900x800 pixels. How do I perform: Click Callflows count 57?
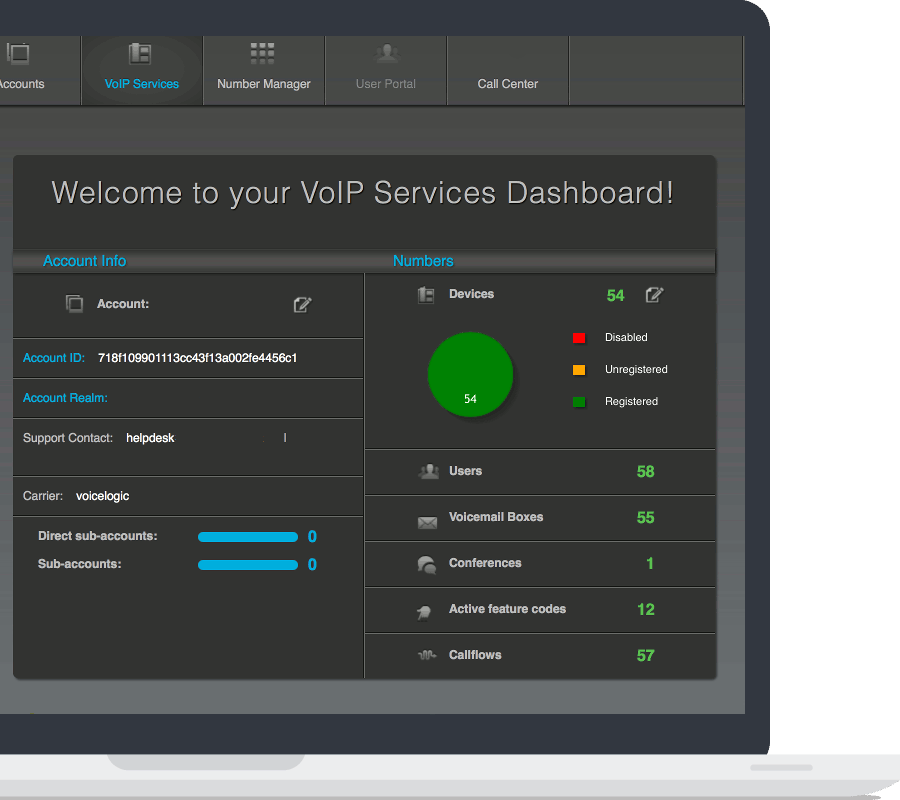pyautogui.click(x=646, y=655)
